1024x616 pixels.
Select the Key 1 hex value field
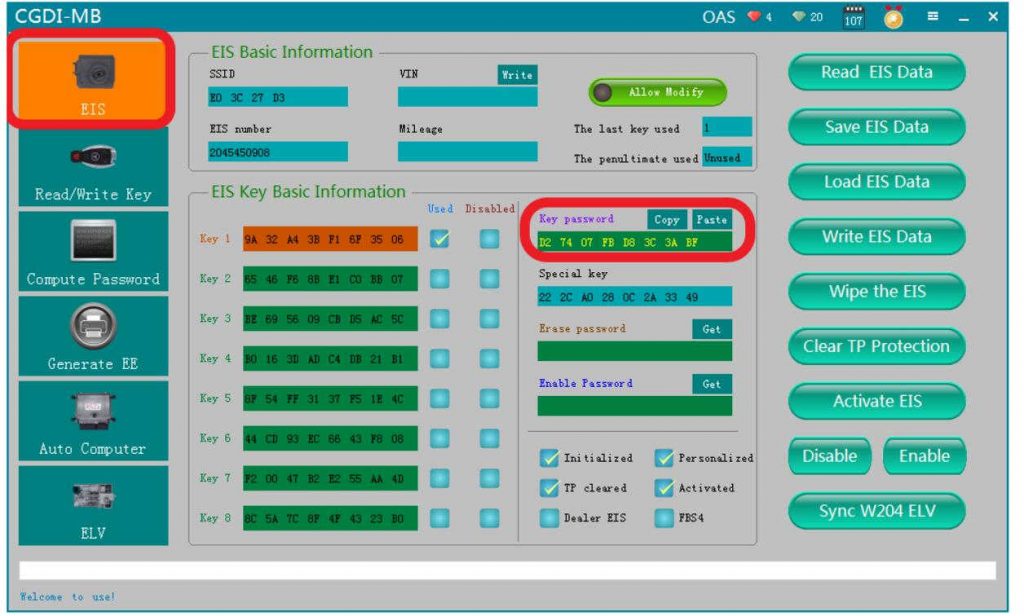tap(330, 239)
